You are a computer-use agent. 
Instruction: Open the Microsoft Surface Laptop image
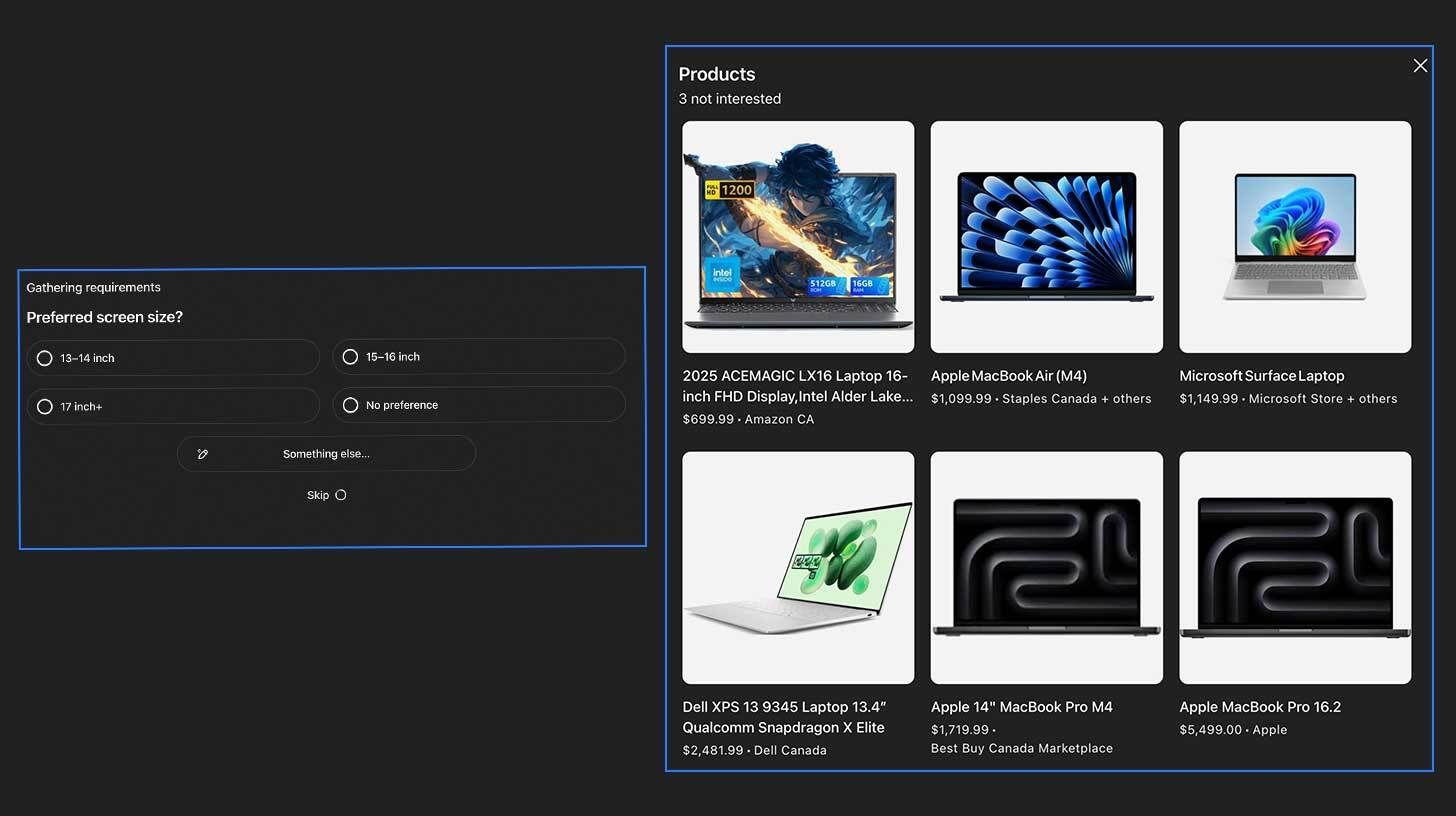click(1295, 237)
